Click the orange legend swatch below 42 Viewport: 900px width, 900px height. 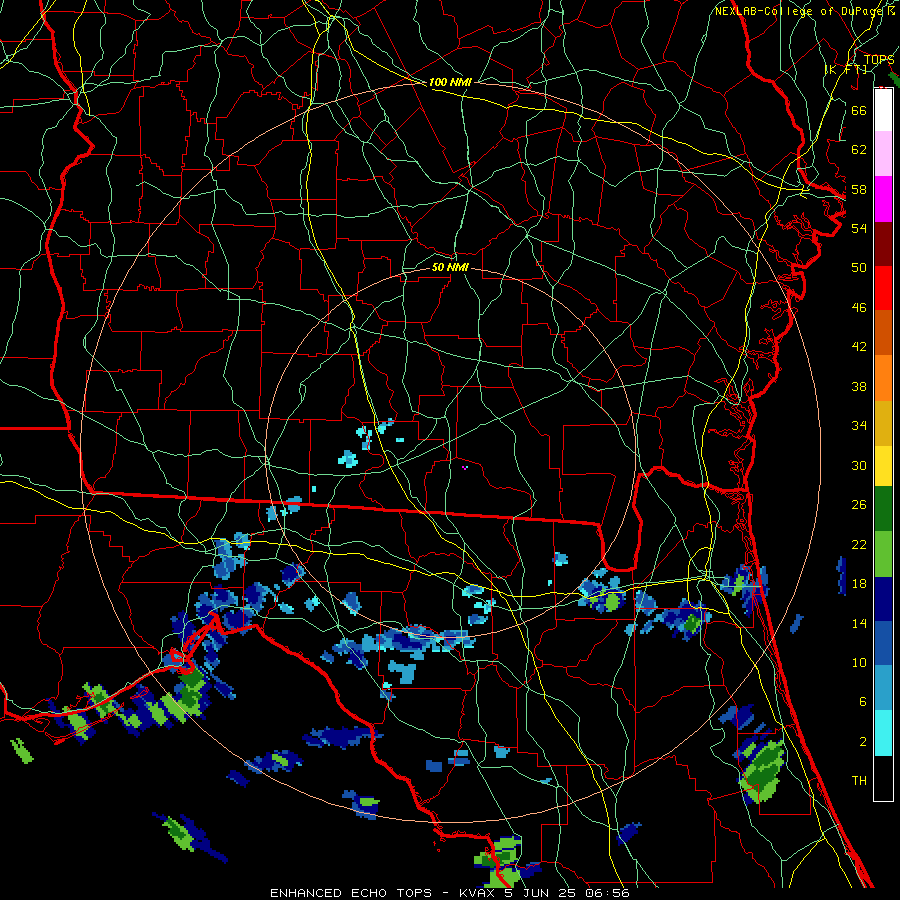883,377
